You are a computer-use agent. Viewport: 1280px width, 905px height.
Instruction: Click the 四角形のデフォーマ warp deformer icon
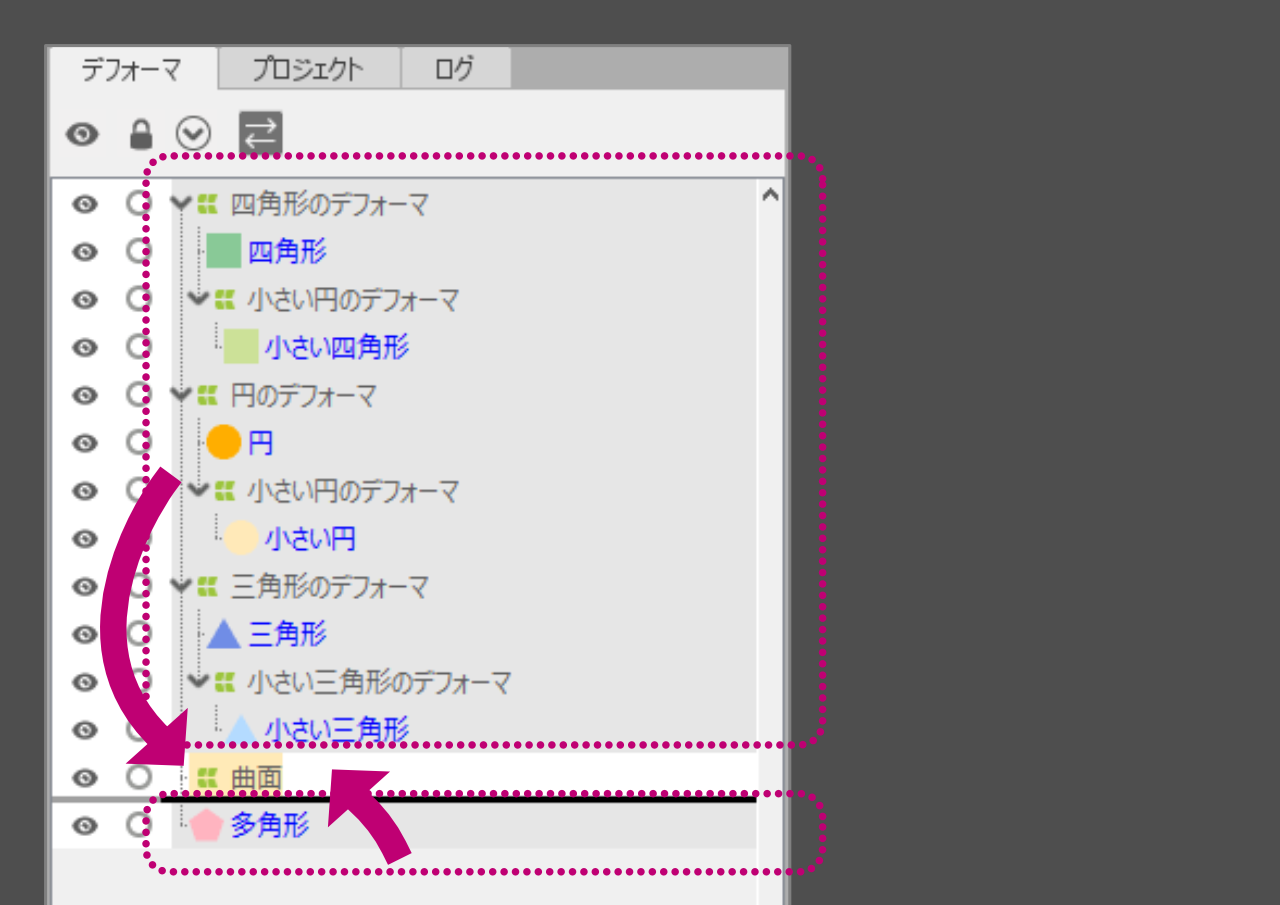207,204
